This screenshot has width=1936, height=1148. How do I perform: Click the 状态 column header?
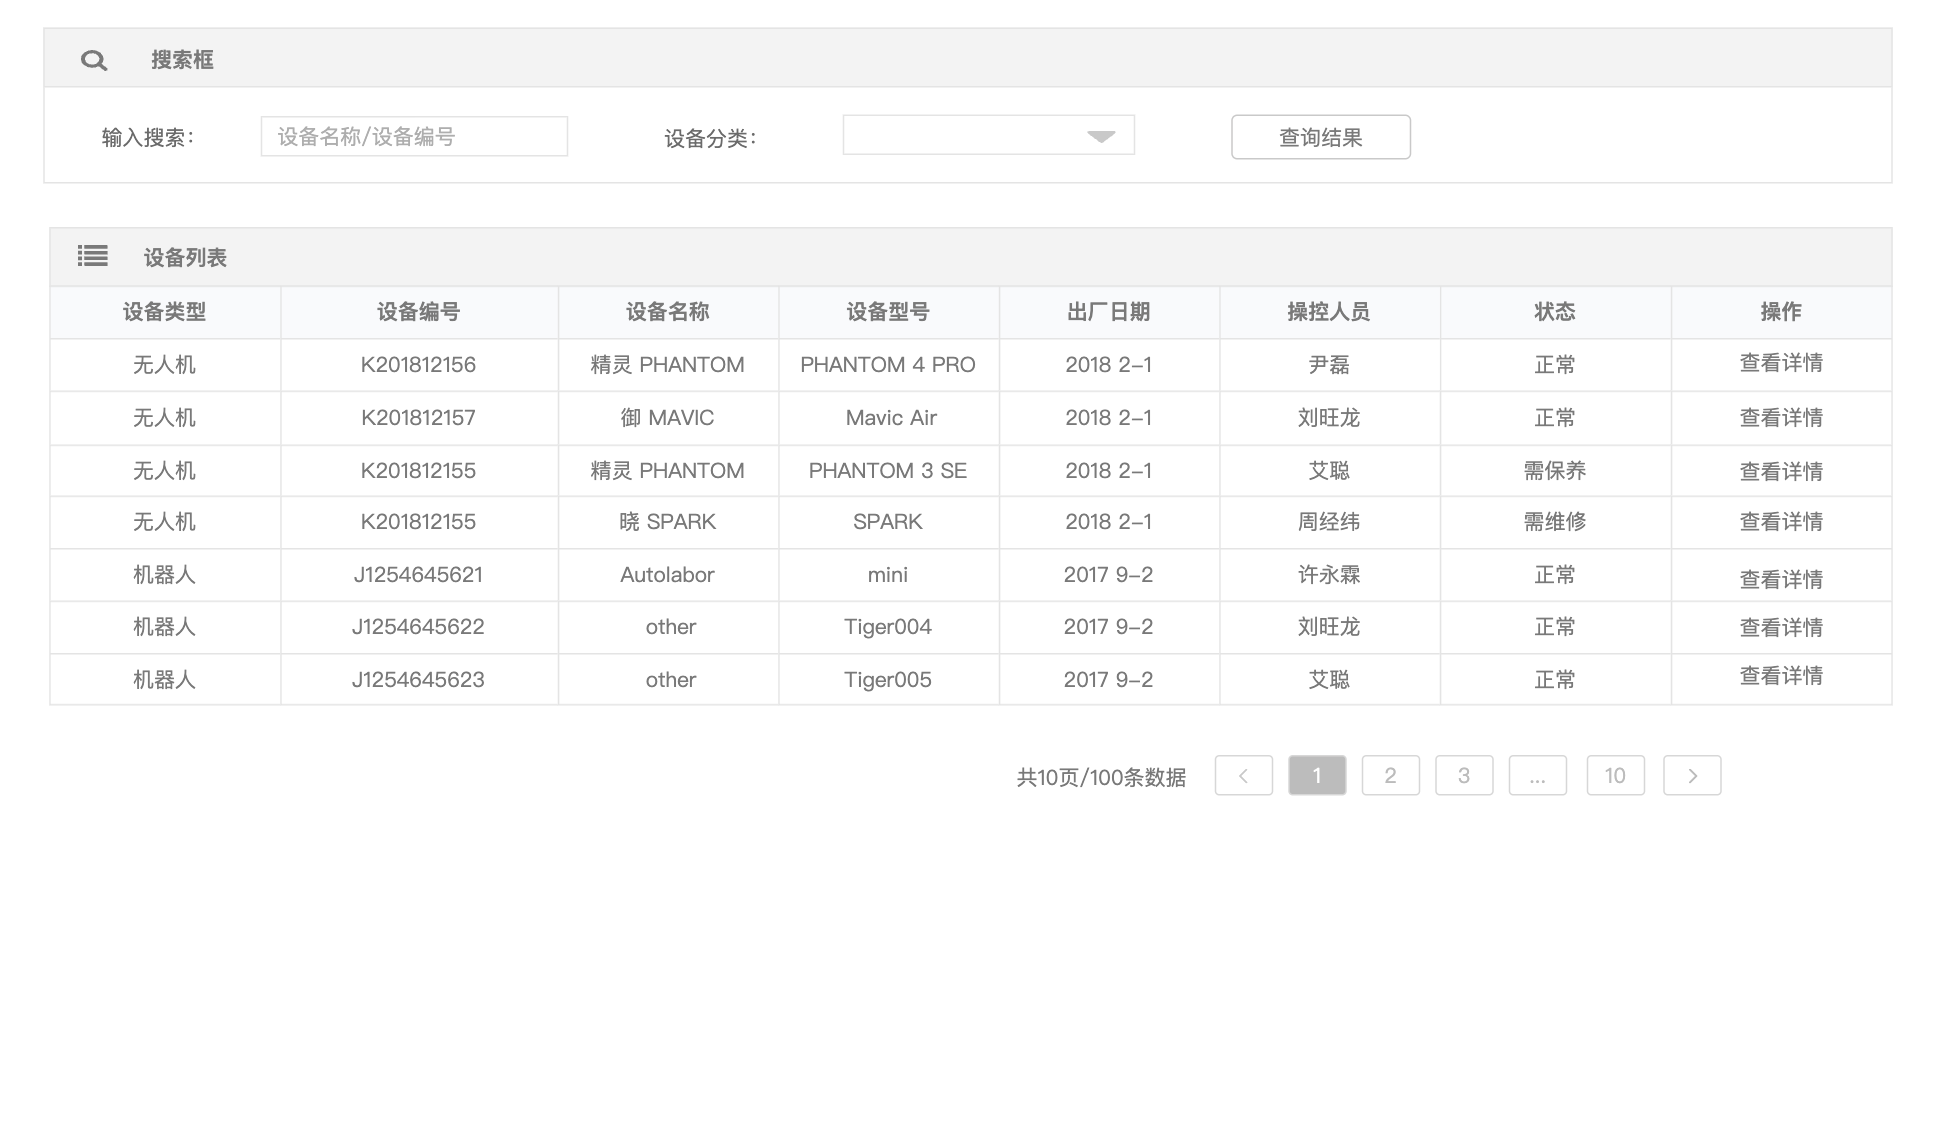[1554, 312]
